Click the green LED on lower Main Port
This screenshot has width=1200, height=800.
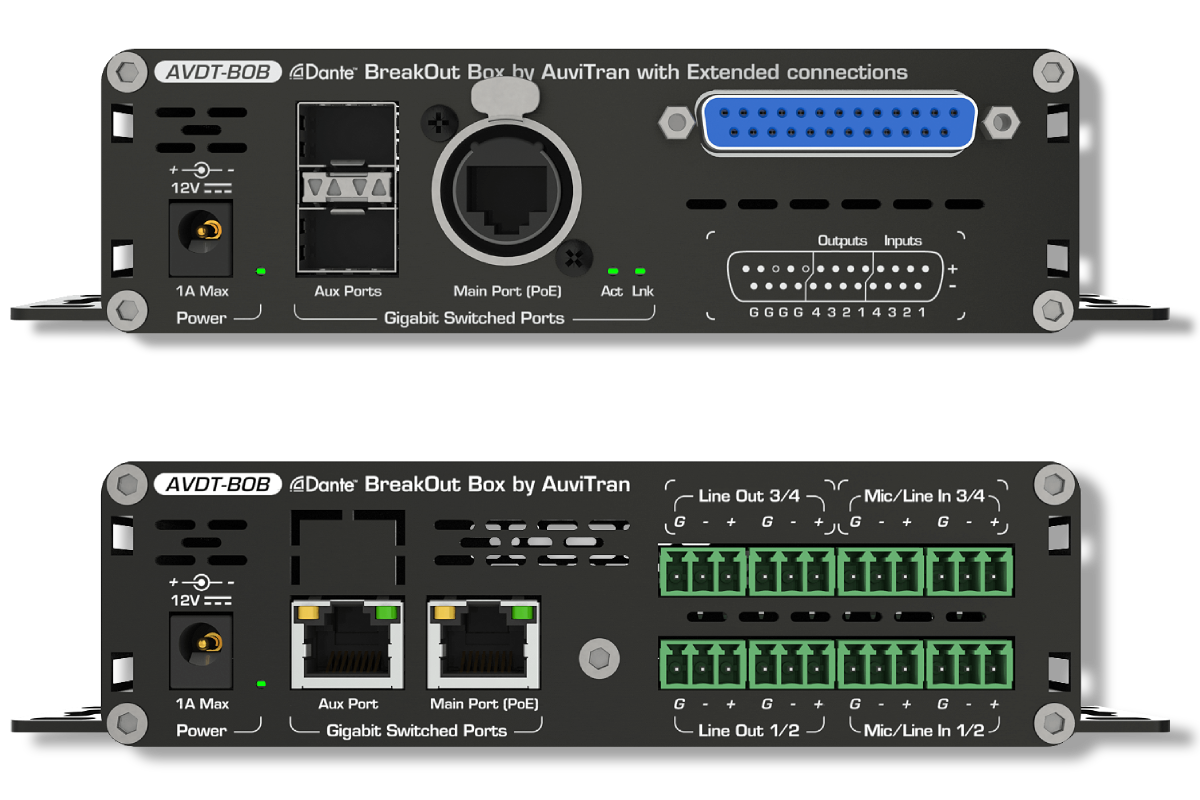point(520,611)
